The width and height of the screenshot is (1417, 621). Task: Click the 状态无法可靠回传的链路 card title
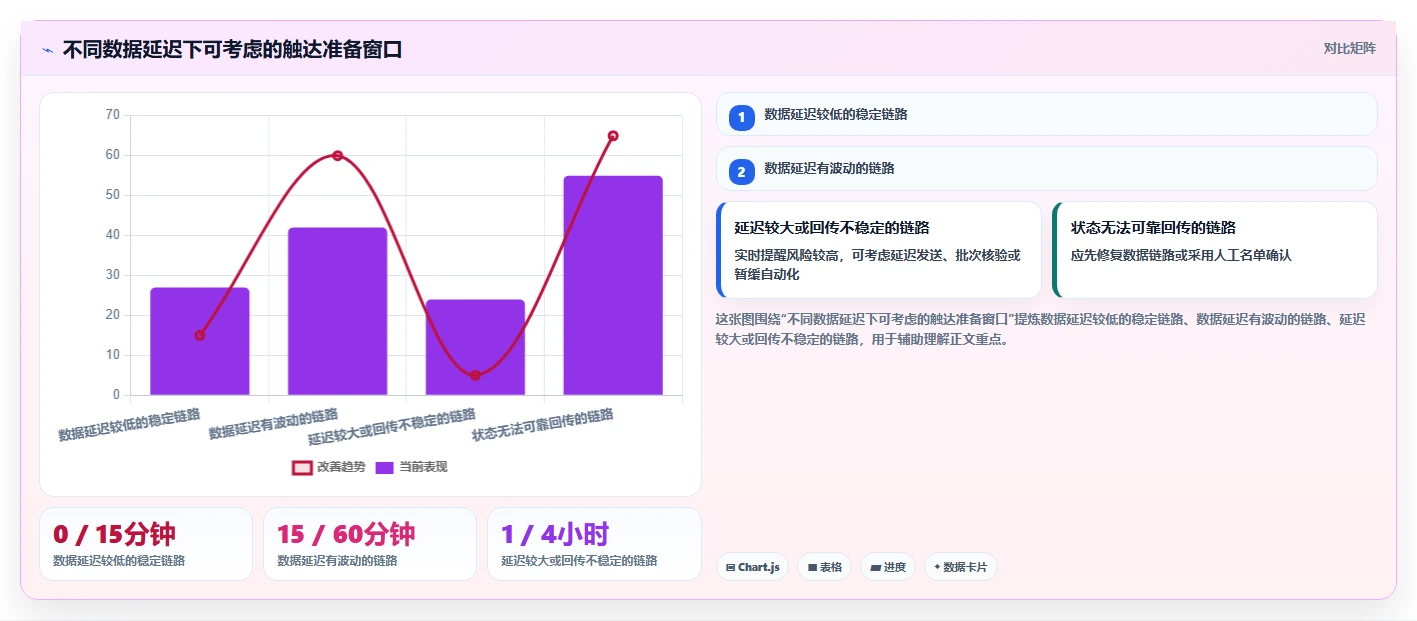[1153, 228]
